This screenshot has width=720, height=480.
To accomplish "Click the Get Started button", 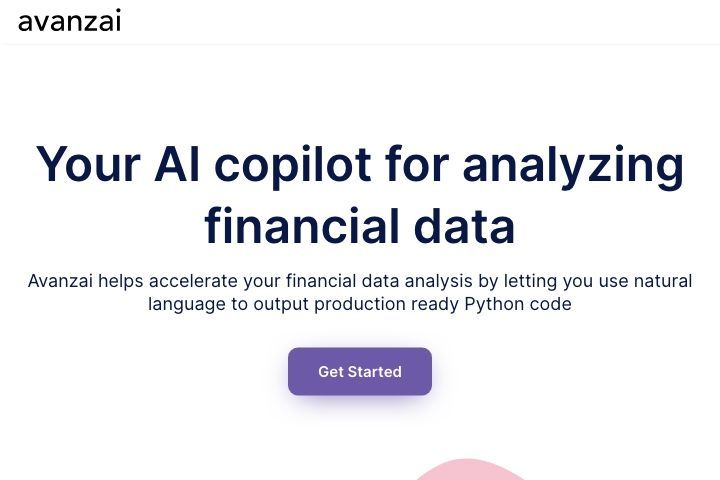I will click(x=360, y=371).
